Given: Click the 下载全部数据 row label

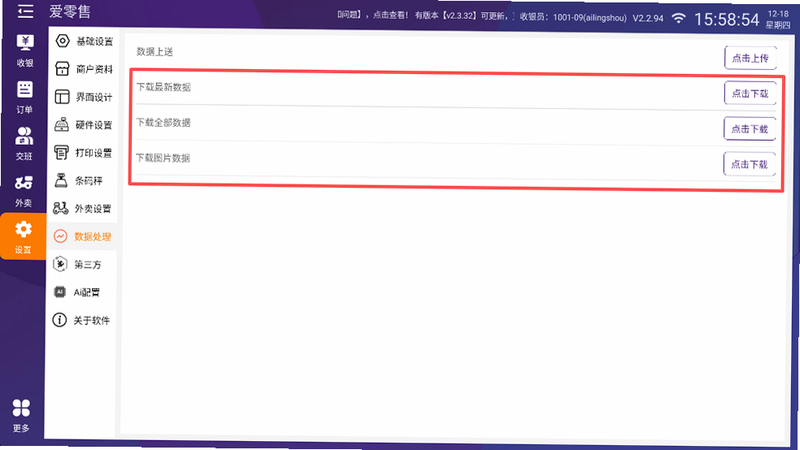Looking at the screenshot, I should [x=163, y=122].
